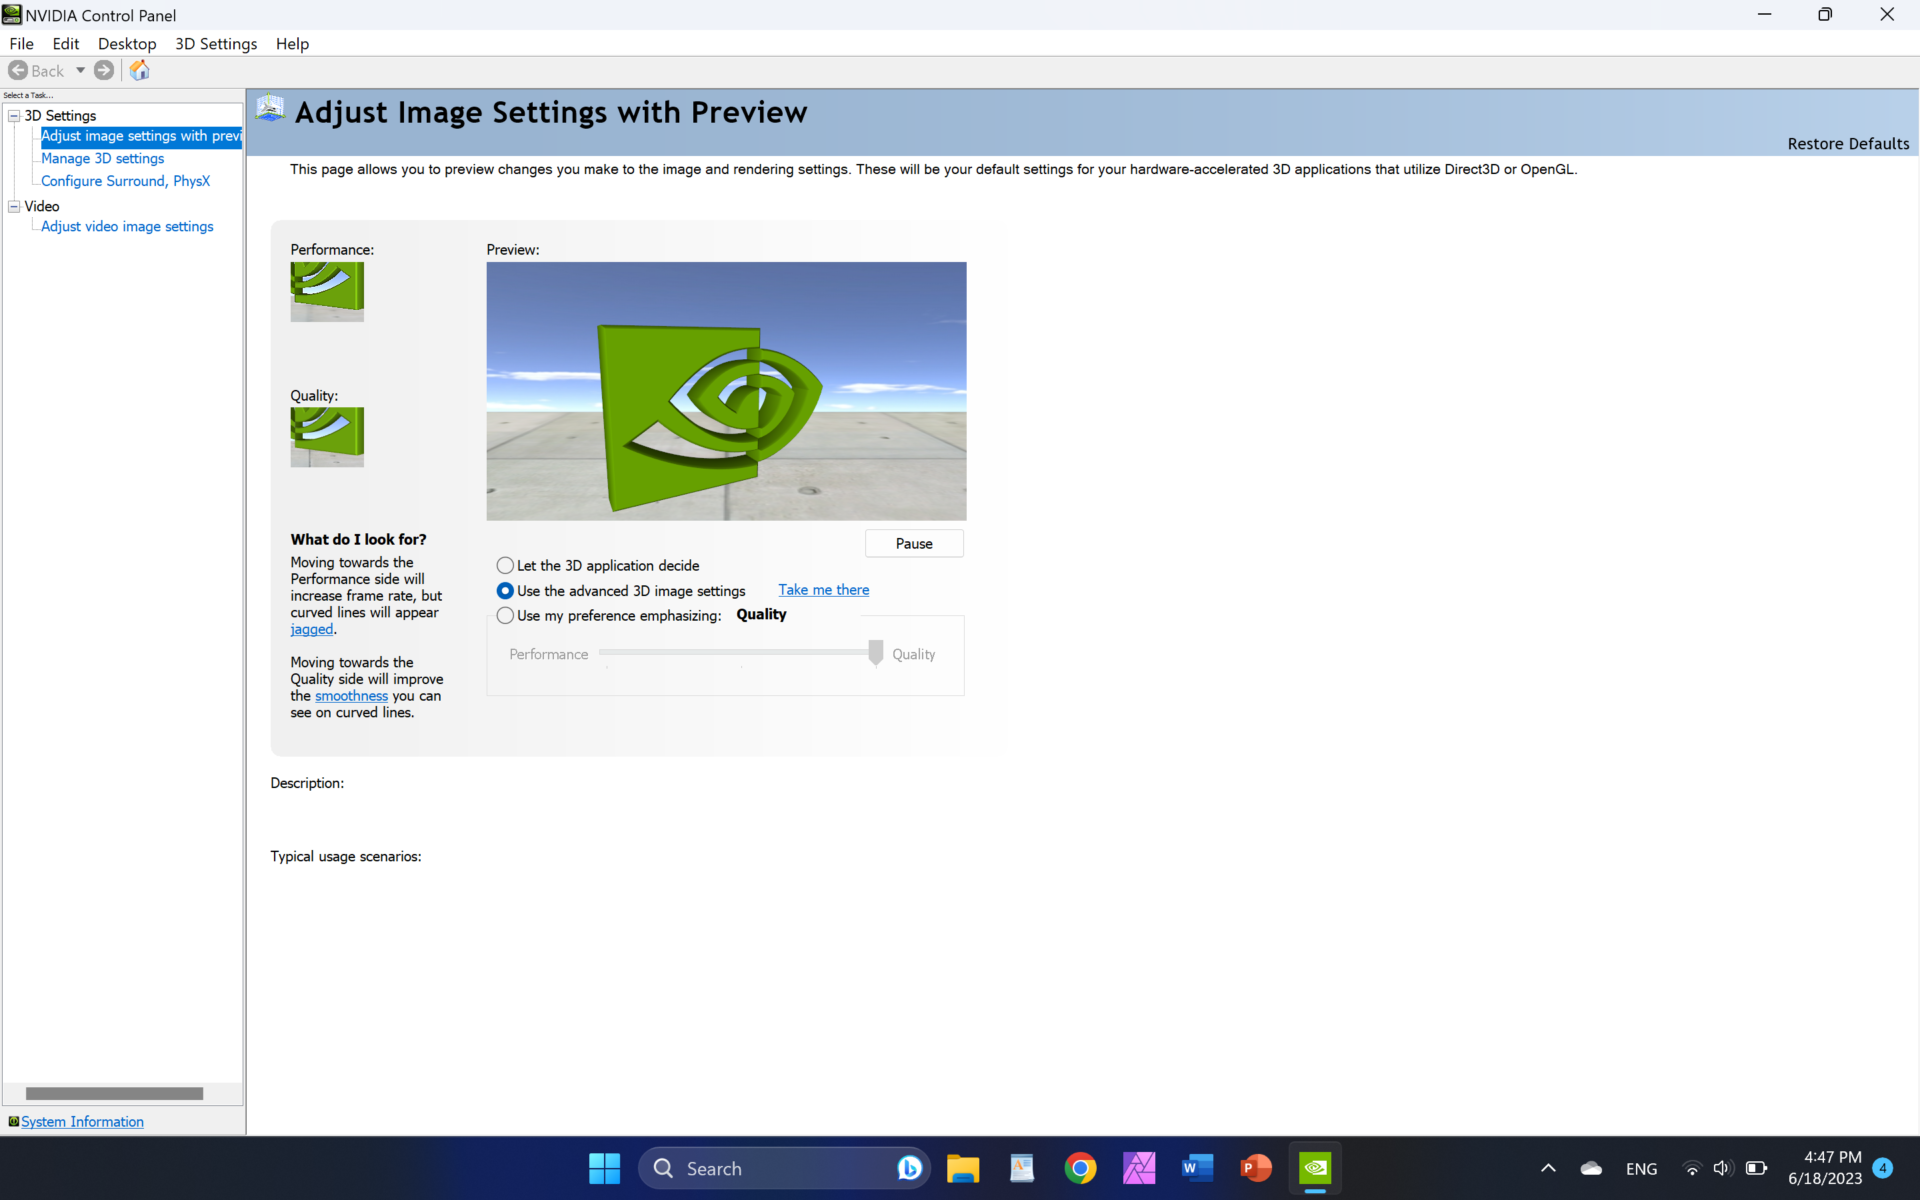
Task: Open the Help menu
Action: point(292,44)
